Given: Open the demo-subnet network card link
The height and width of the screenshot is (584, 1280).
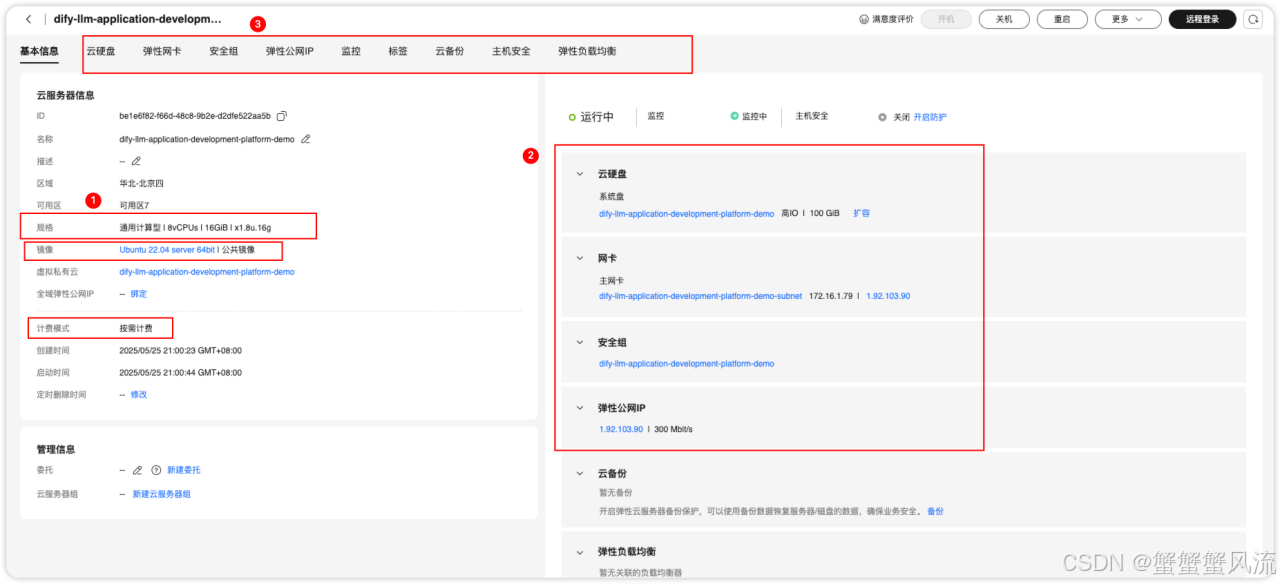Looking at the screenshot, I should tap(700, 296).
